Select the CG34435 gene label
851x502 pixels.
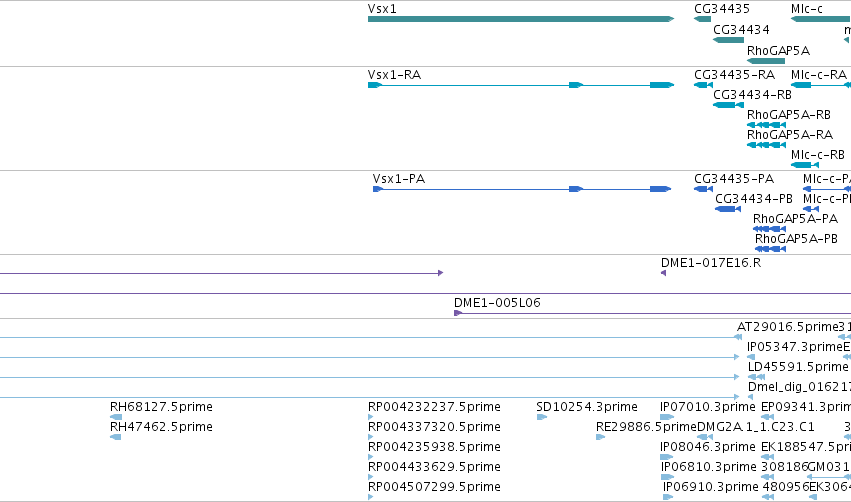[x=722, y=9]
